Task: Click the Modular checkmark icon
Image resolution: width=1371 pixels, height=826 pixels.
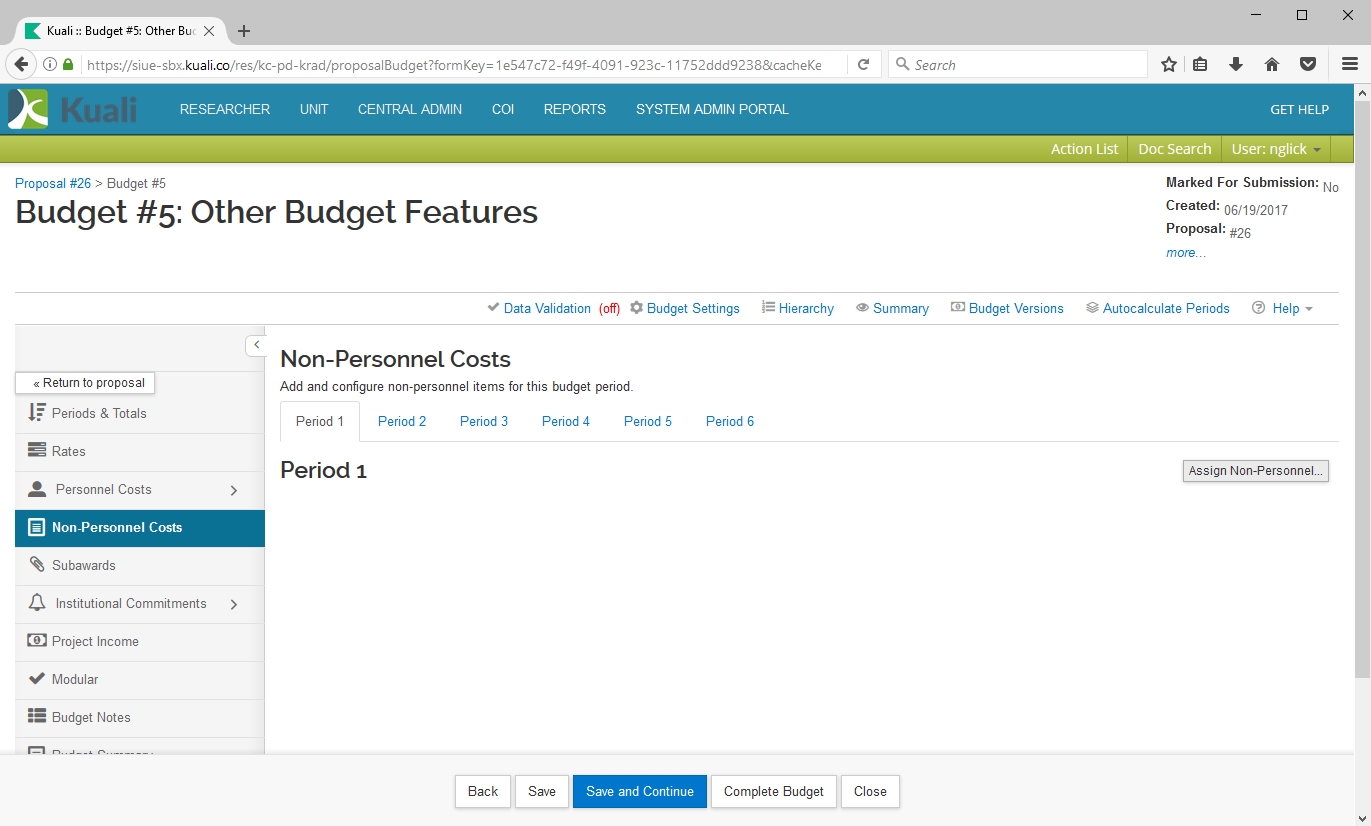Action: [x=37, y=678]
